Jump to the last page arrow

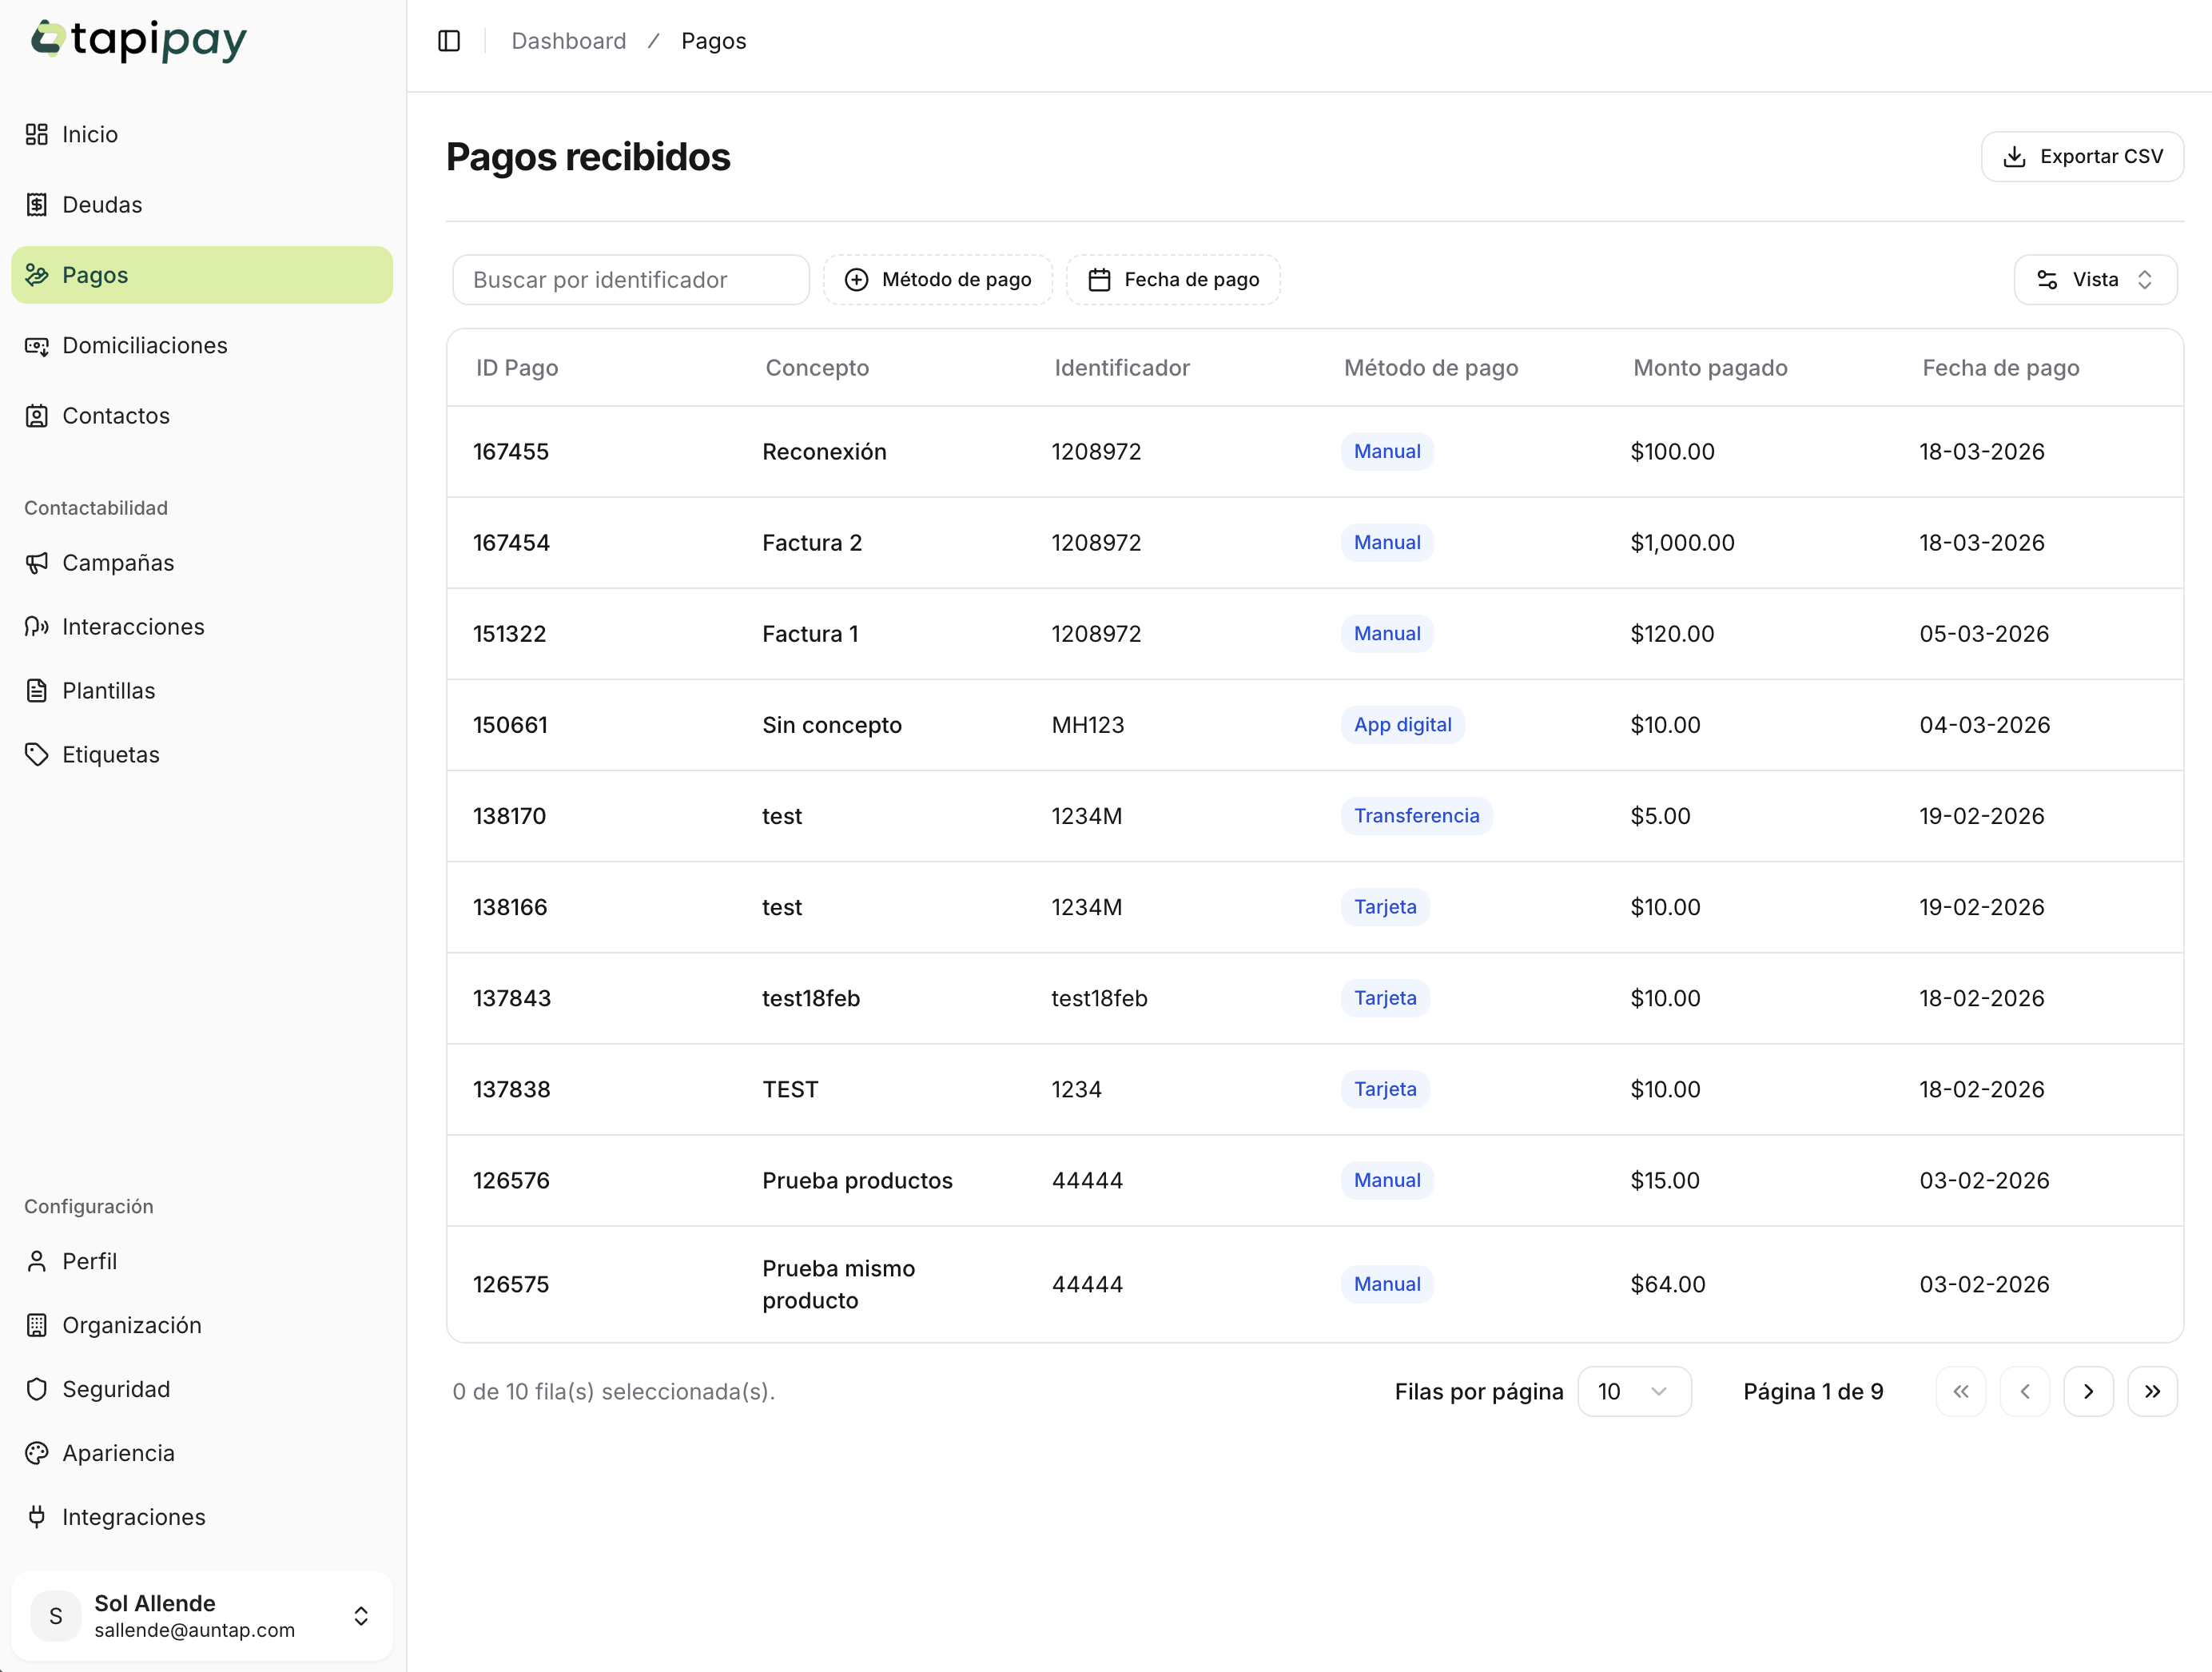[x=2152, y=1391]
